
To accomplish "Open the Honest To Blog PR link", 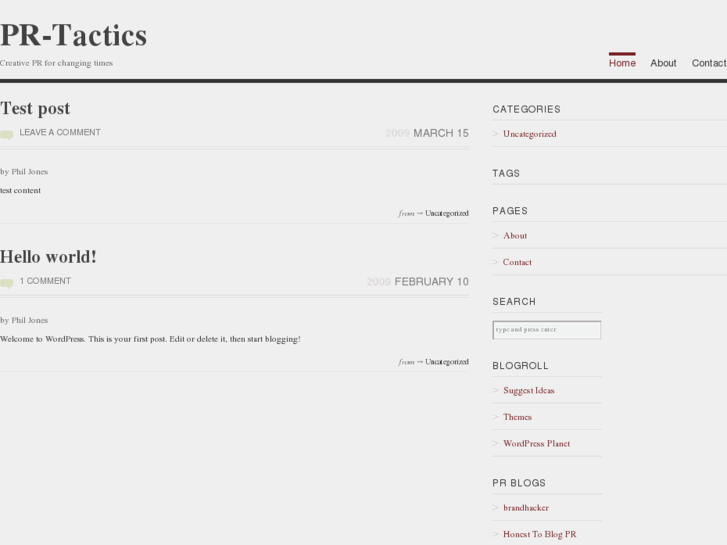I will click(540, 534).
